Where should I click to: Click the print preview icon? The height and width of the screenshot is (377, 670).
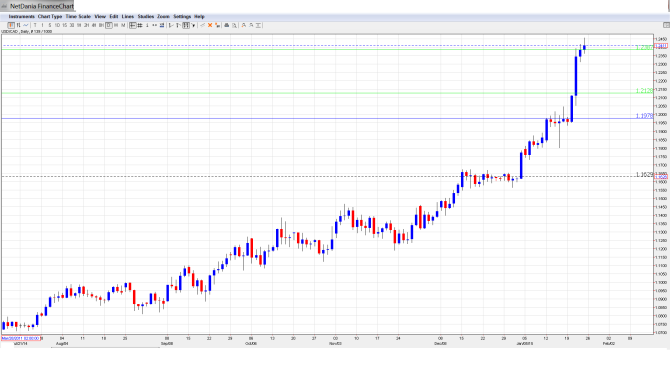[234, 26]
